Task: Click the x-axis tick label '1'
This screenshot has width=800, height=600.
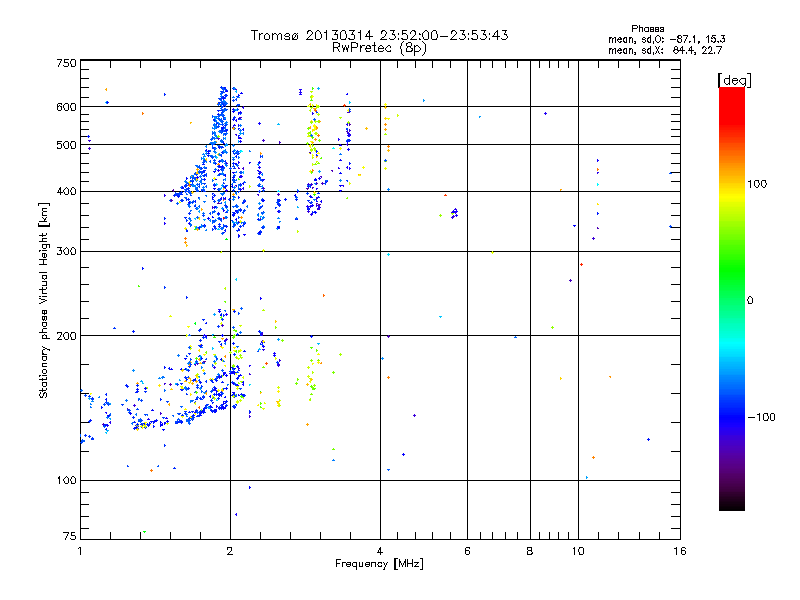Action: 80,551
